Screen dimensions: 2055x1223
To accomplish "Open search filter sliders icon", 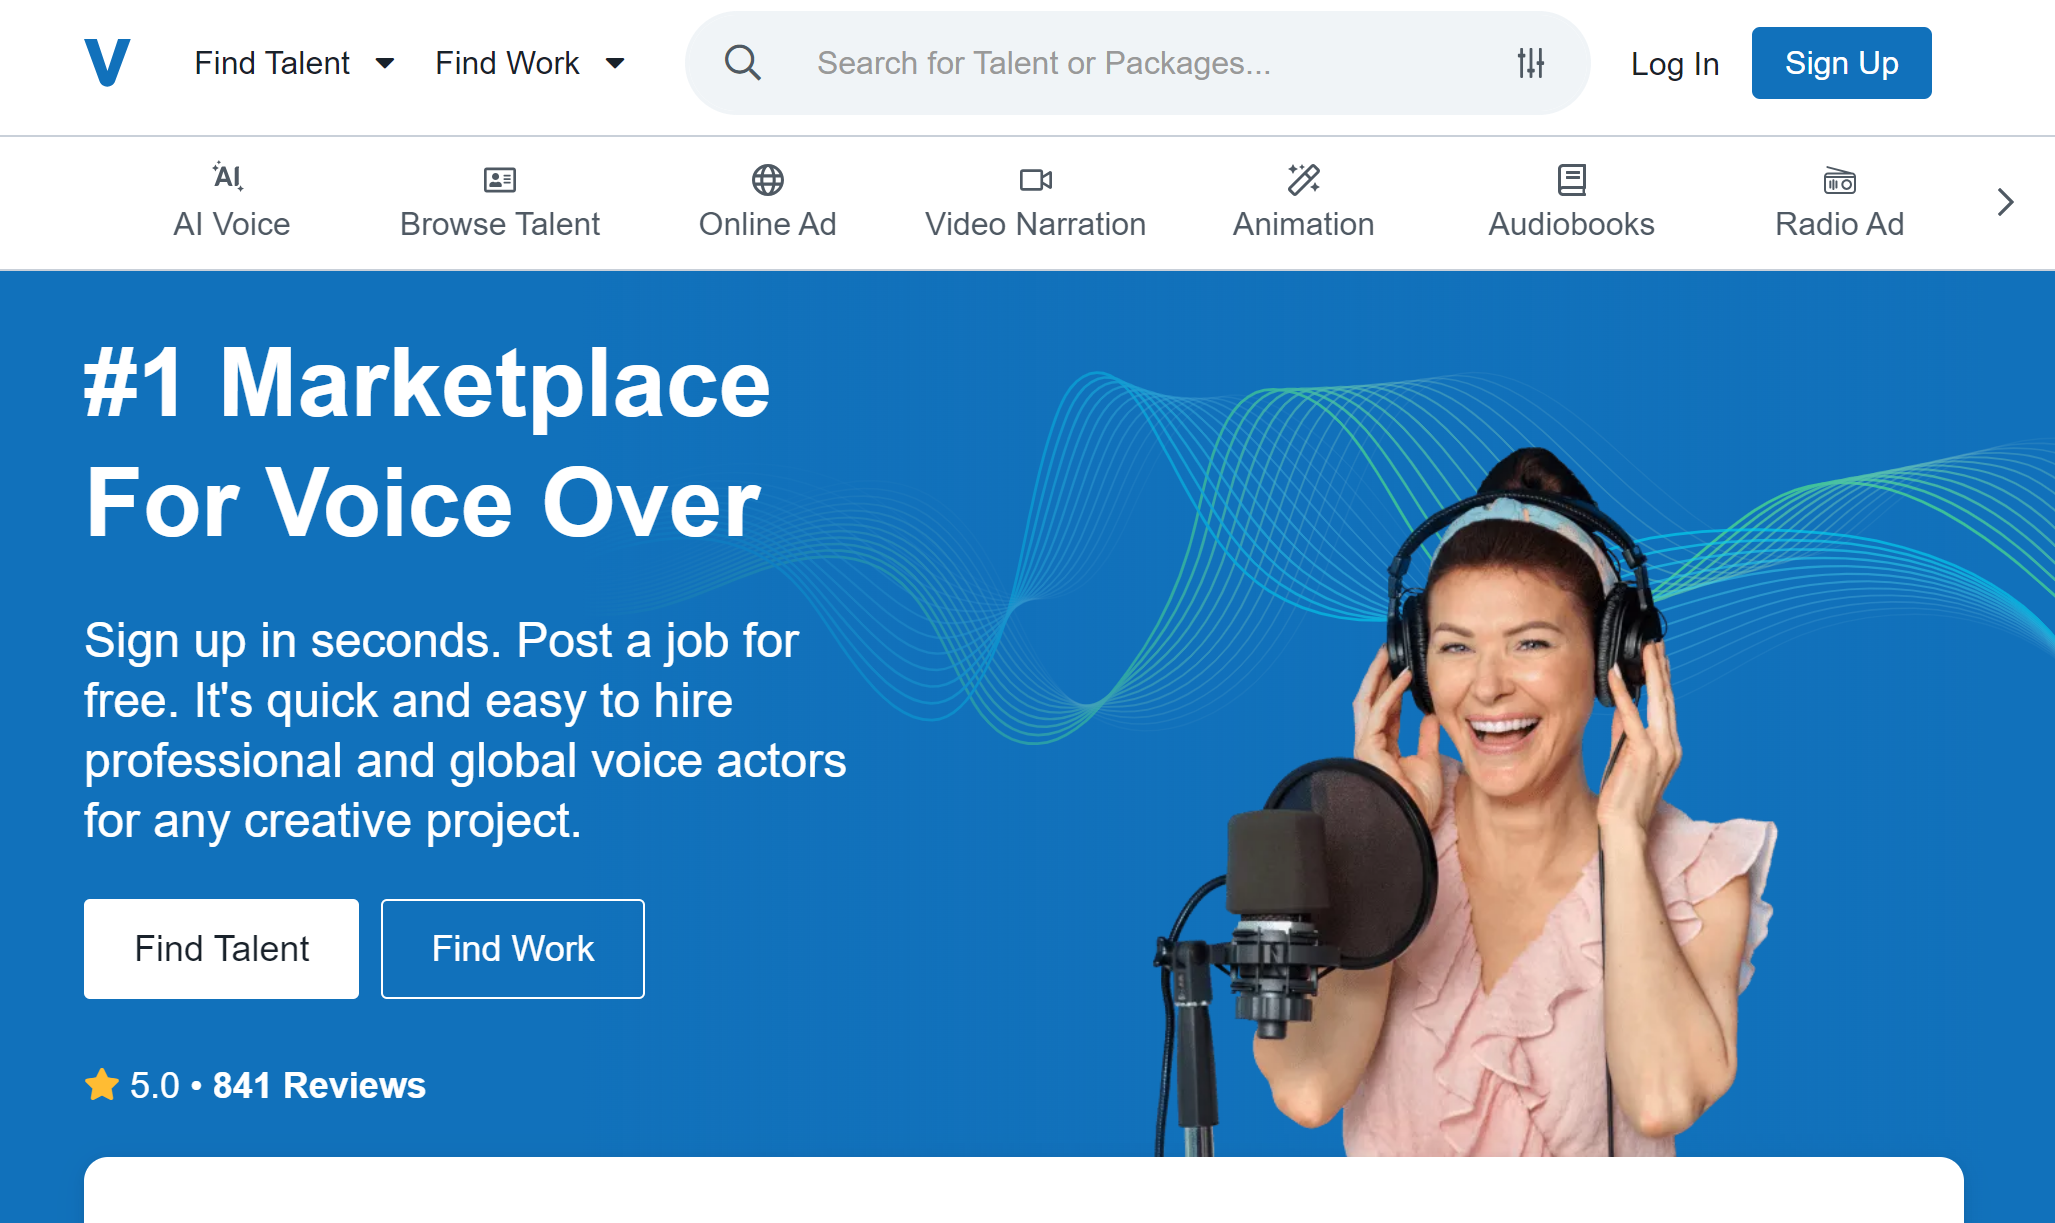I will pos(1530,63).
